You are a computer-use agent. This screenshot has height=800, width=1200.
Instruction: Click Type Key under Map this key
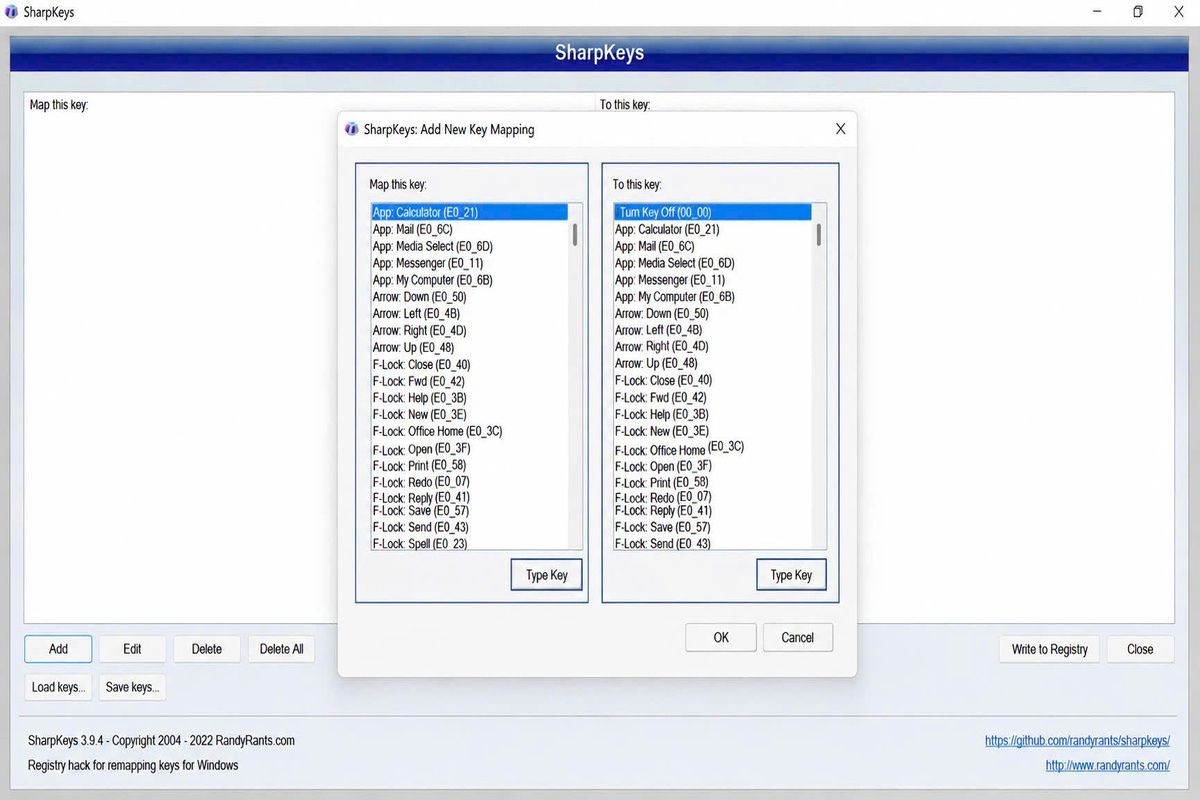[547, 575]
